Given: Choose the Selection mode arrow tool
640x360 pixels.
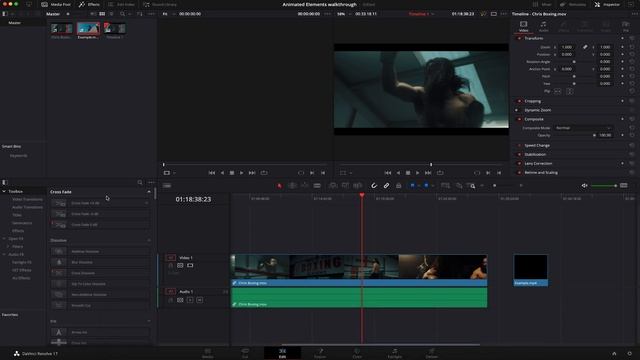Looking at the screenshot, I should coord(280,186).
